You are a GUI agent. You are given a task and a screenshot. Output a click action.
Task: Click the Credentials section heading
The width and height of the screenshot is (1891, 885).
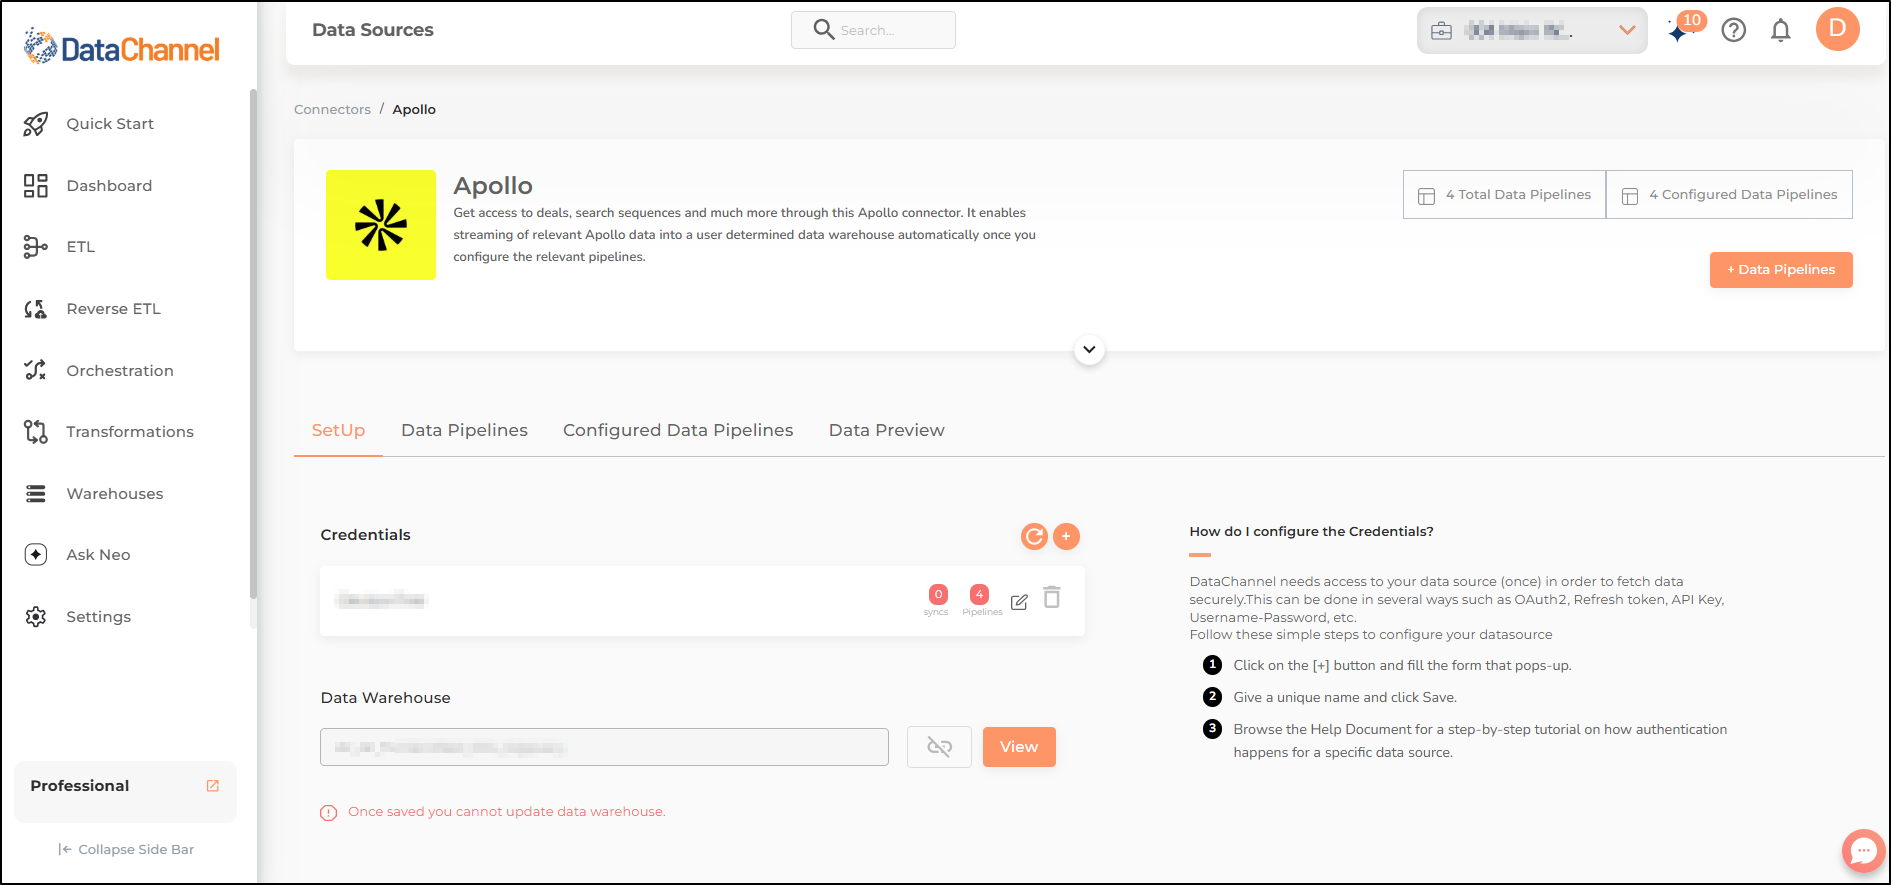click(365, 535)
